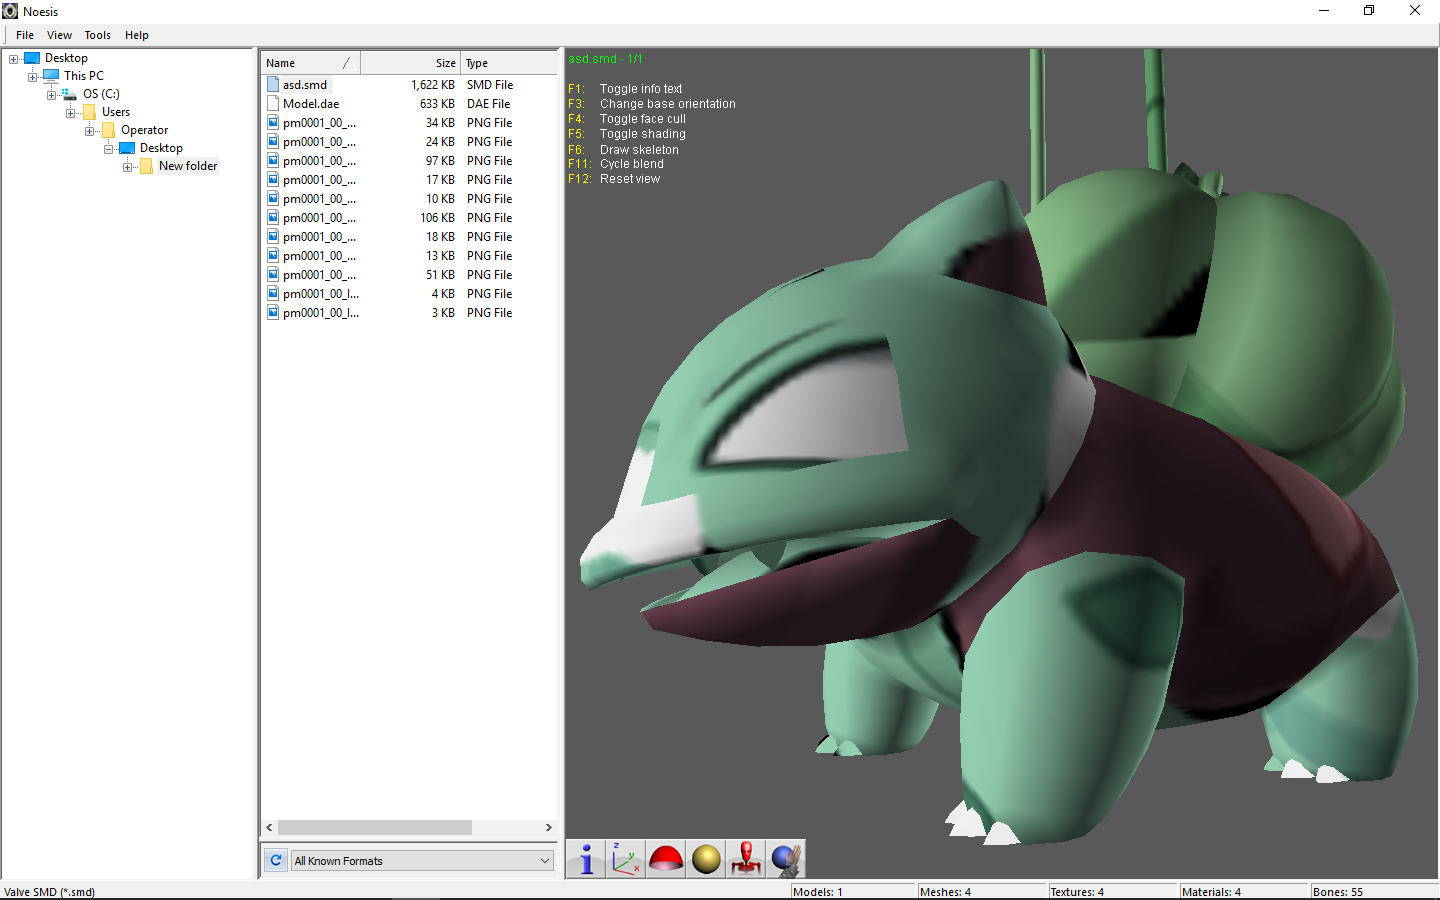
Task: Open the Help menu
Action: click(x=137, y=35)
